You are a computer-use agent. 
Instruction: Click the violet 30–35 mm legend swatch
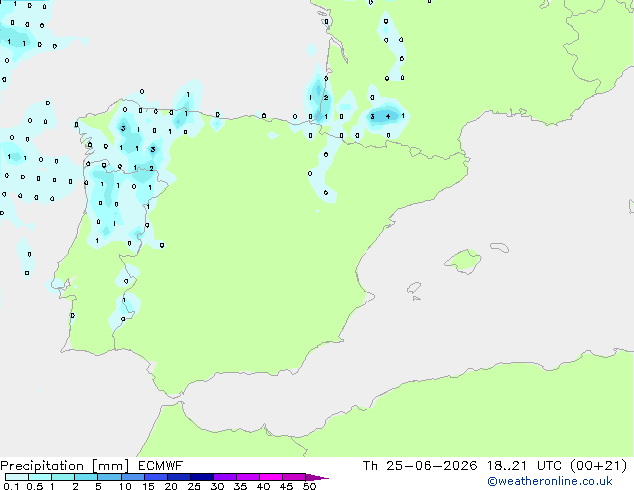(x=225, y=477)
